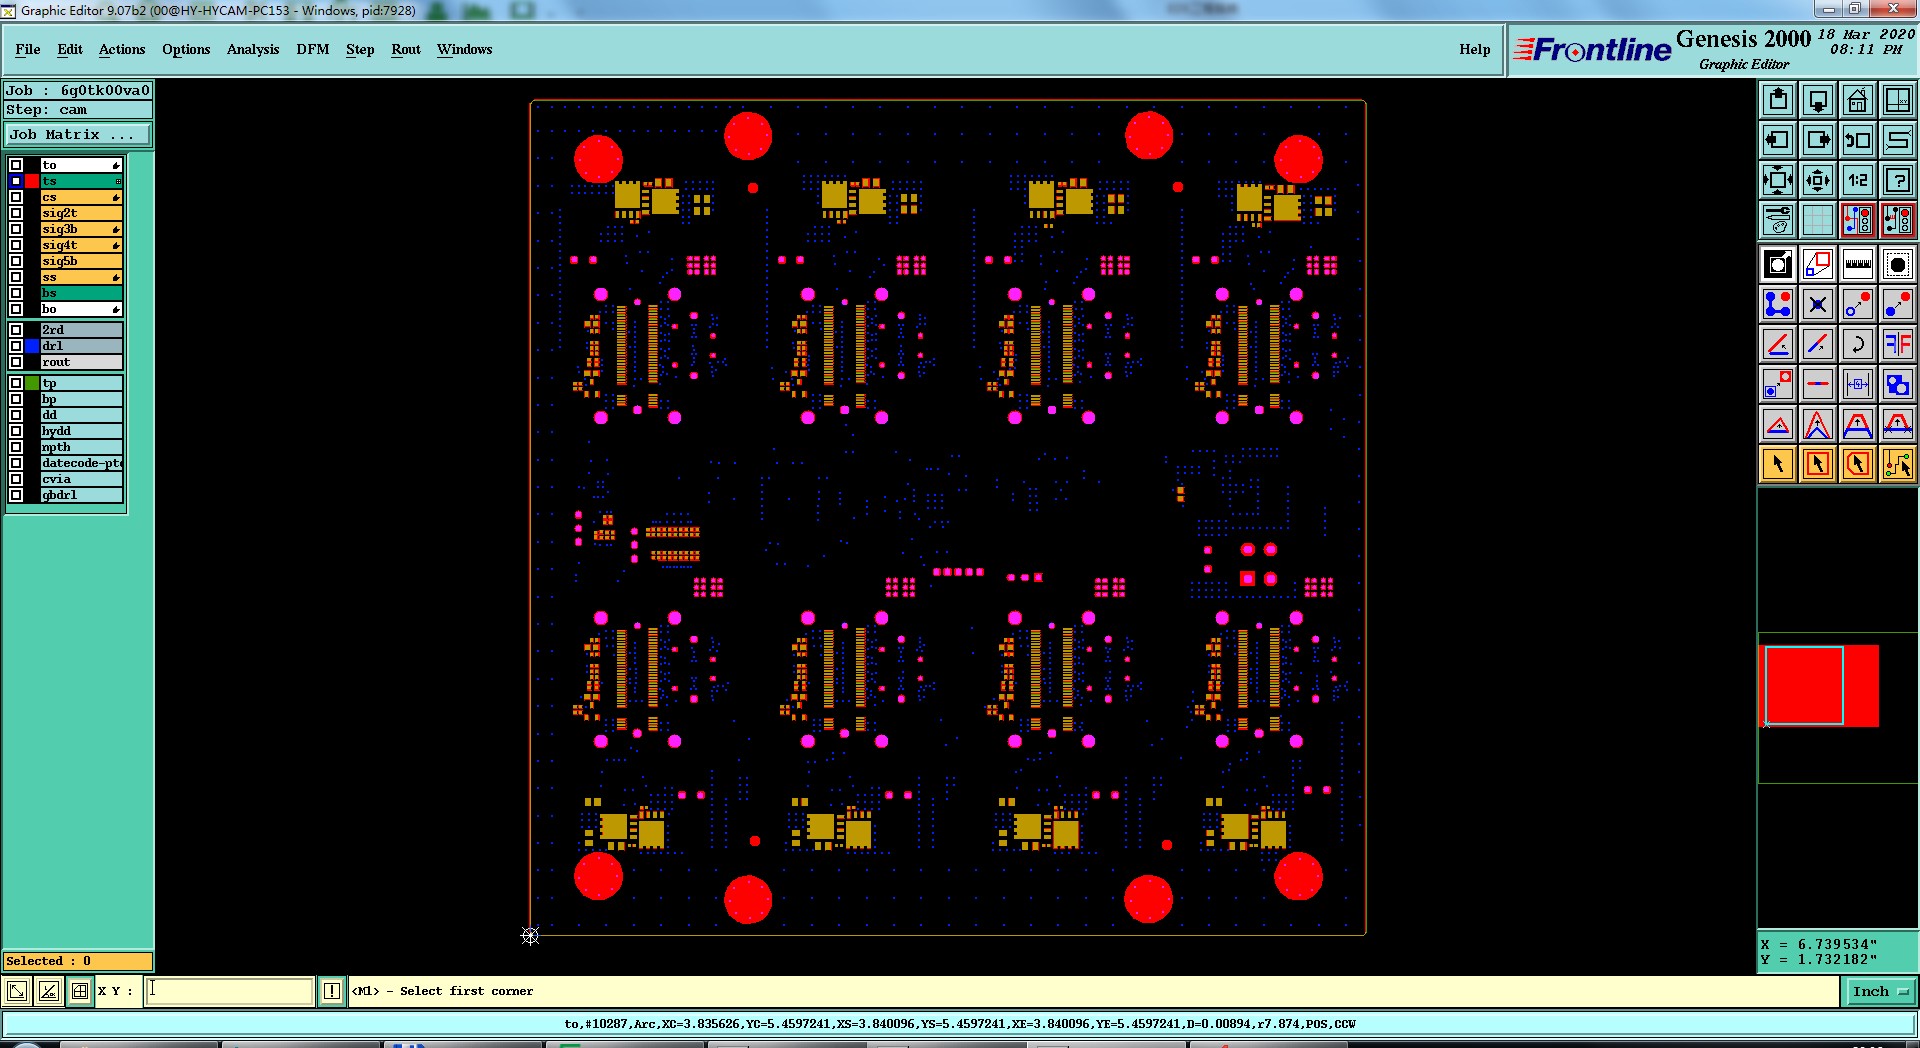Select the 'bs' layer name
Image resolution: width=1920 pixels, height=1048 pixels.
click(x=82, y=293)
